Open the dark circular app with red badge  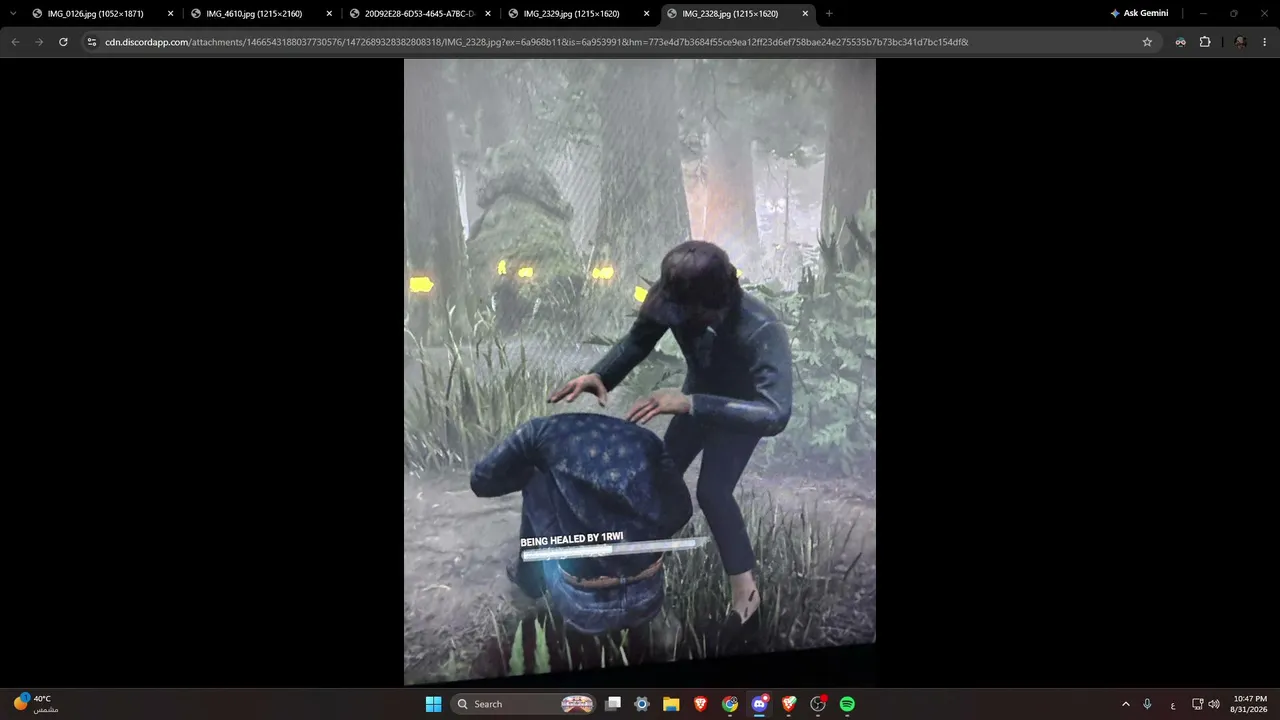click(818, 704)
